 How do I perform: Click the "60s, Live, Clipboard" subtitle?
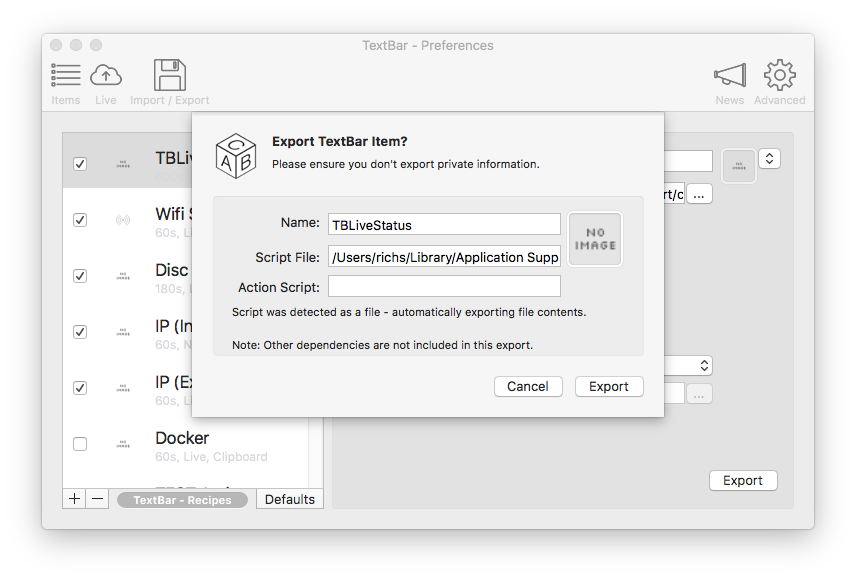coord(211,457)
